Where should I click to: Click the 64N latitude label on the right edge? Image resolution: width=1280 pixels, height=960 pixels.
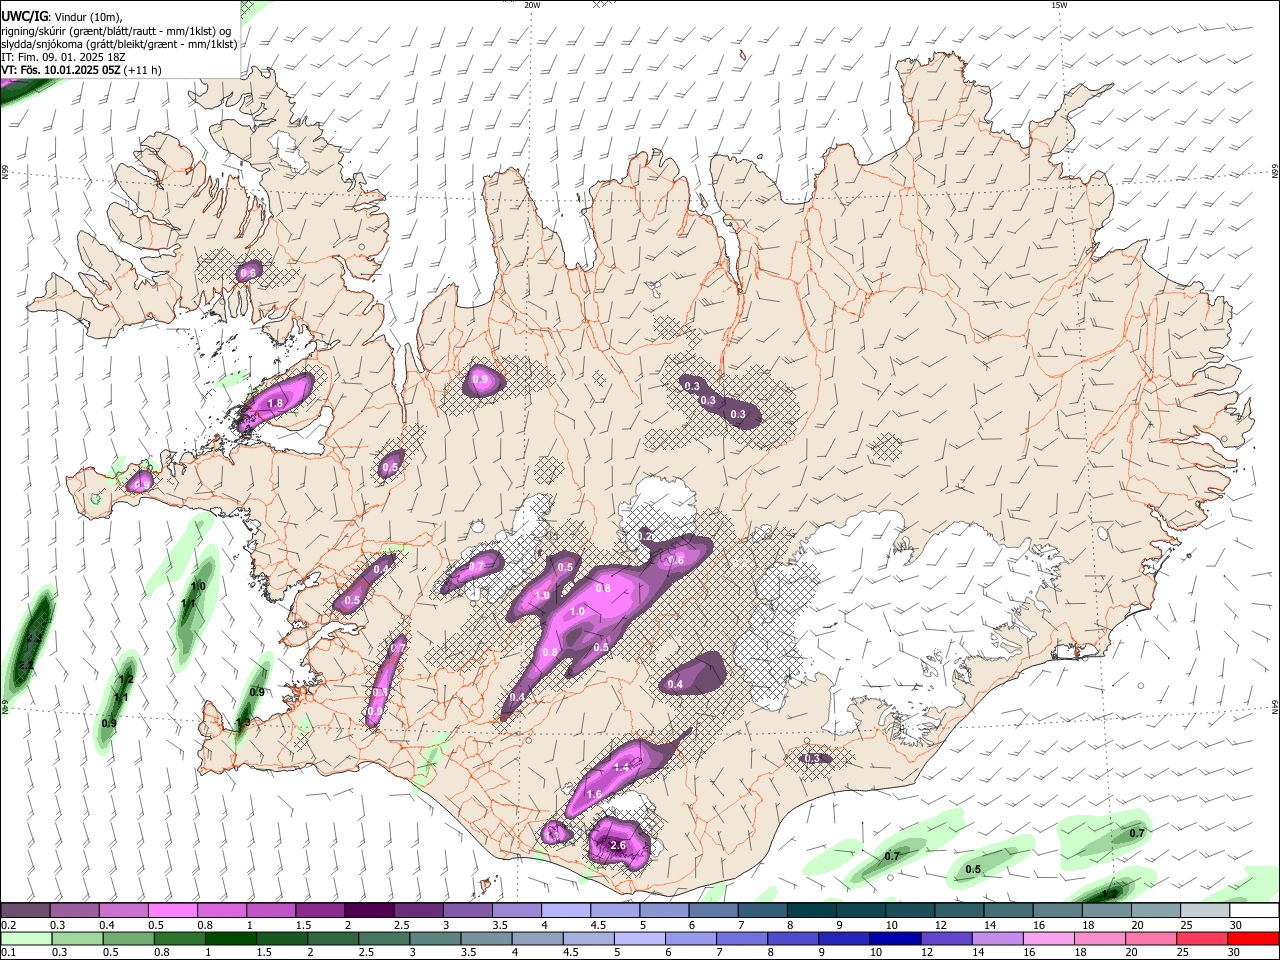click(x=1275, y=706)
